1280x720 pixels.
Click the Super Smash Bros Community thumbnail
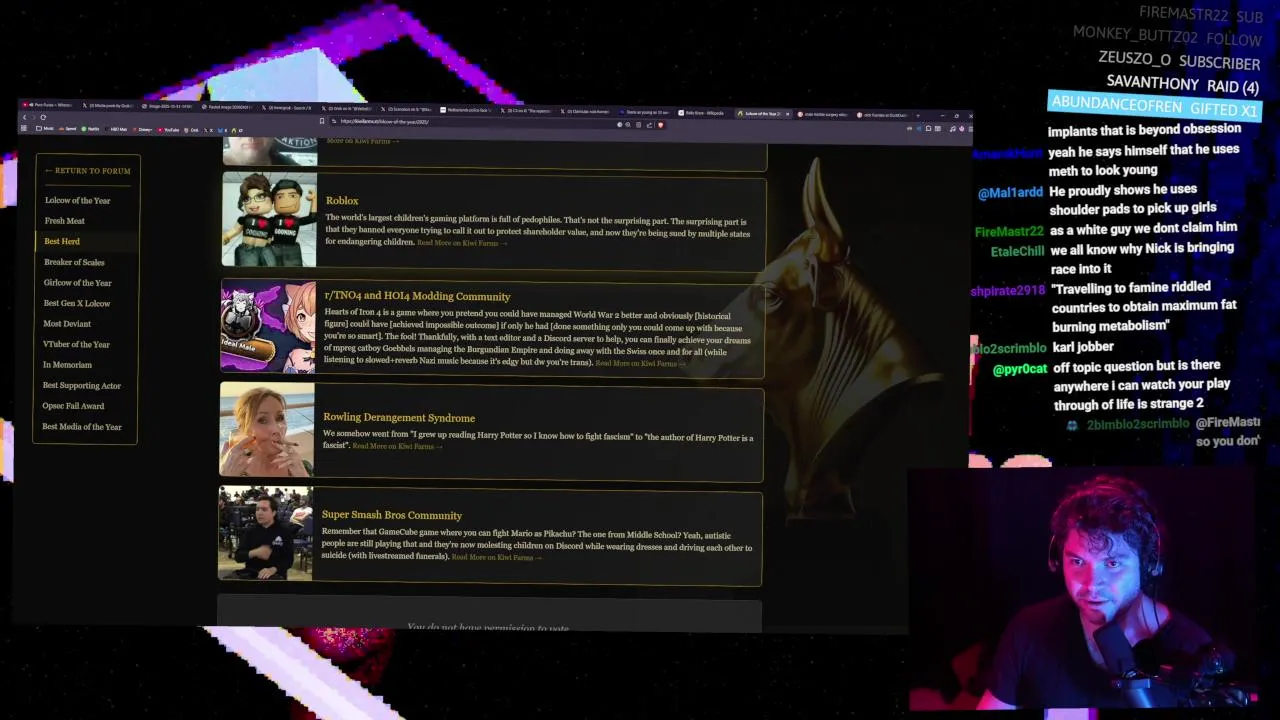(266, 534)
